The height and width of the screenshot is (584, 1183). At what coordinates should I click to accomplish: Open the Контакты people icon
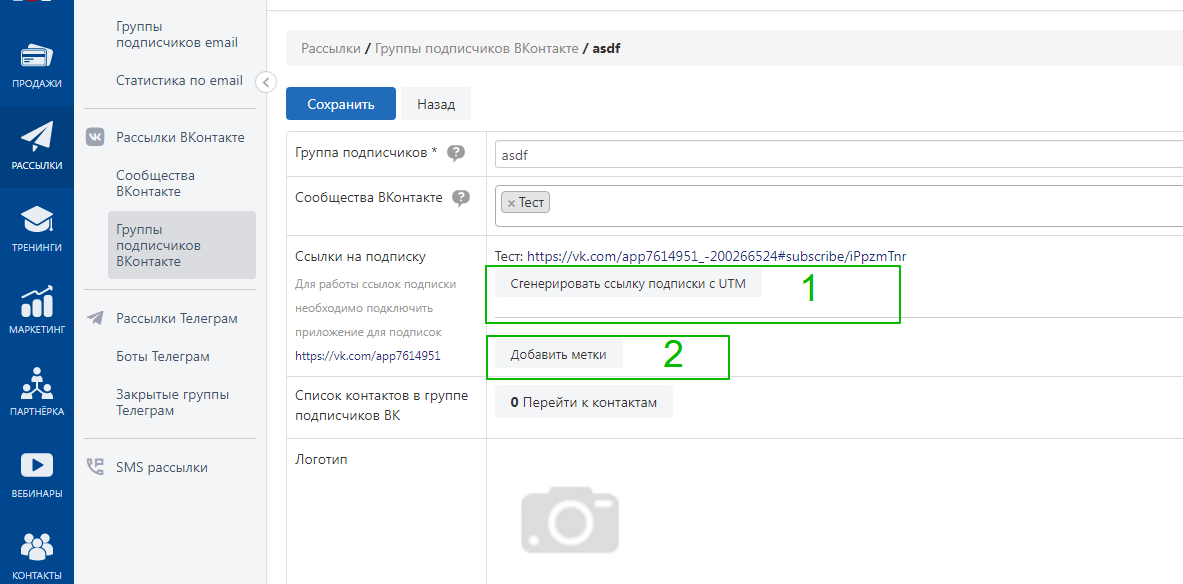[37, 547]
